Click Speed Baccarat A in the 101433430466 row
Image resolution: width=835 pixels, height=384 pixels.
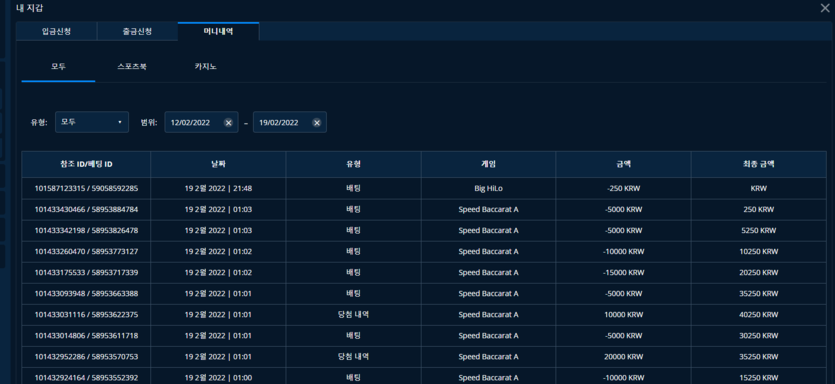click(488, 210)
